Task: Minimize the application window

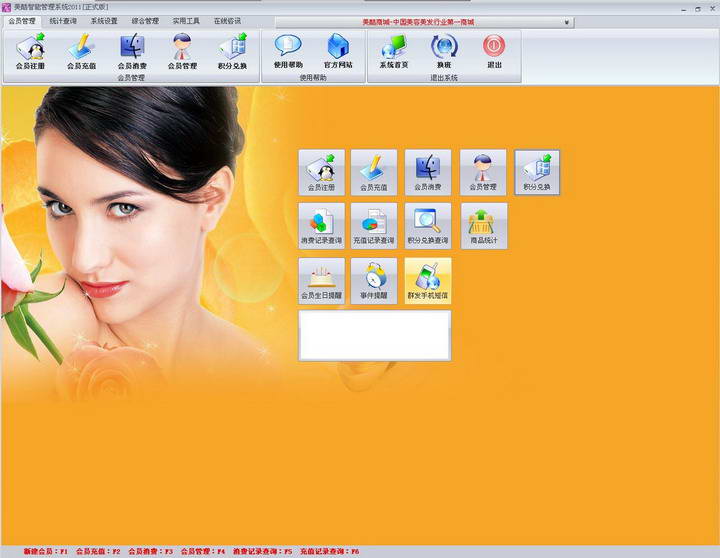Action: pos(684,9)
